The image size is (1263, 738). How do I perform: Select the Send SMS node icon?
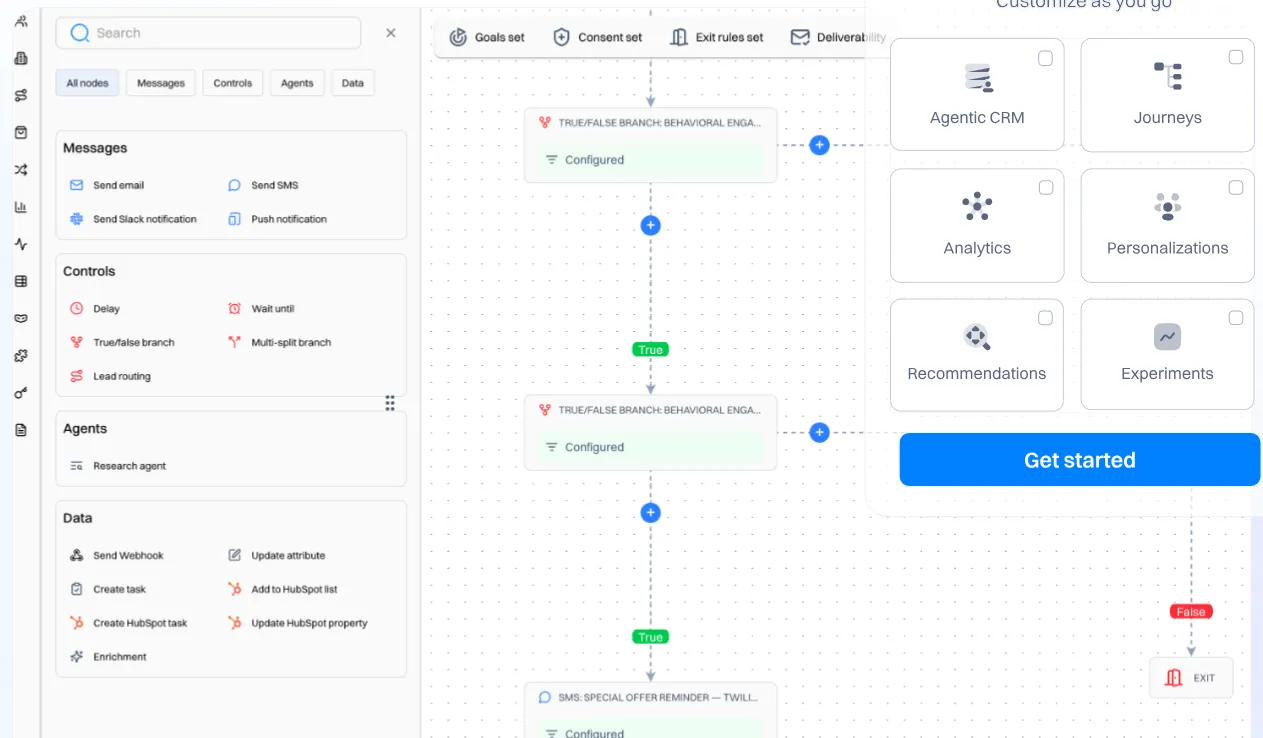coord(235,185)
